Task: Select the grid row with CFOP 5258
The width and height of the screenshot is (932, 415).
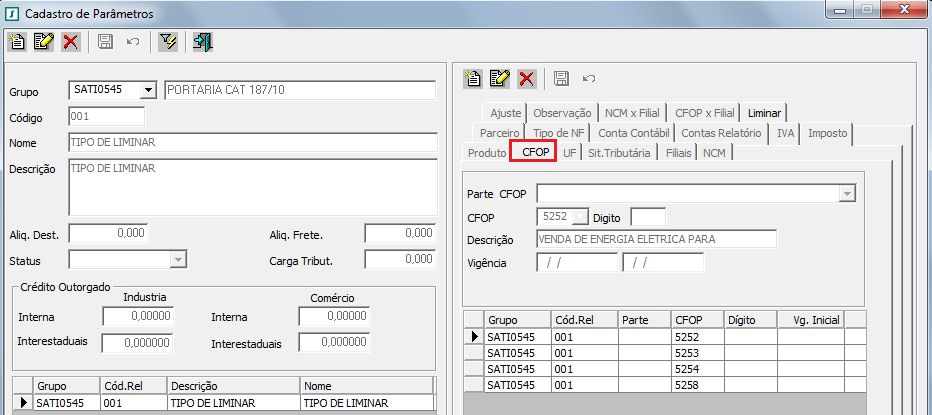Action: coord(665,385)
